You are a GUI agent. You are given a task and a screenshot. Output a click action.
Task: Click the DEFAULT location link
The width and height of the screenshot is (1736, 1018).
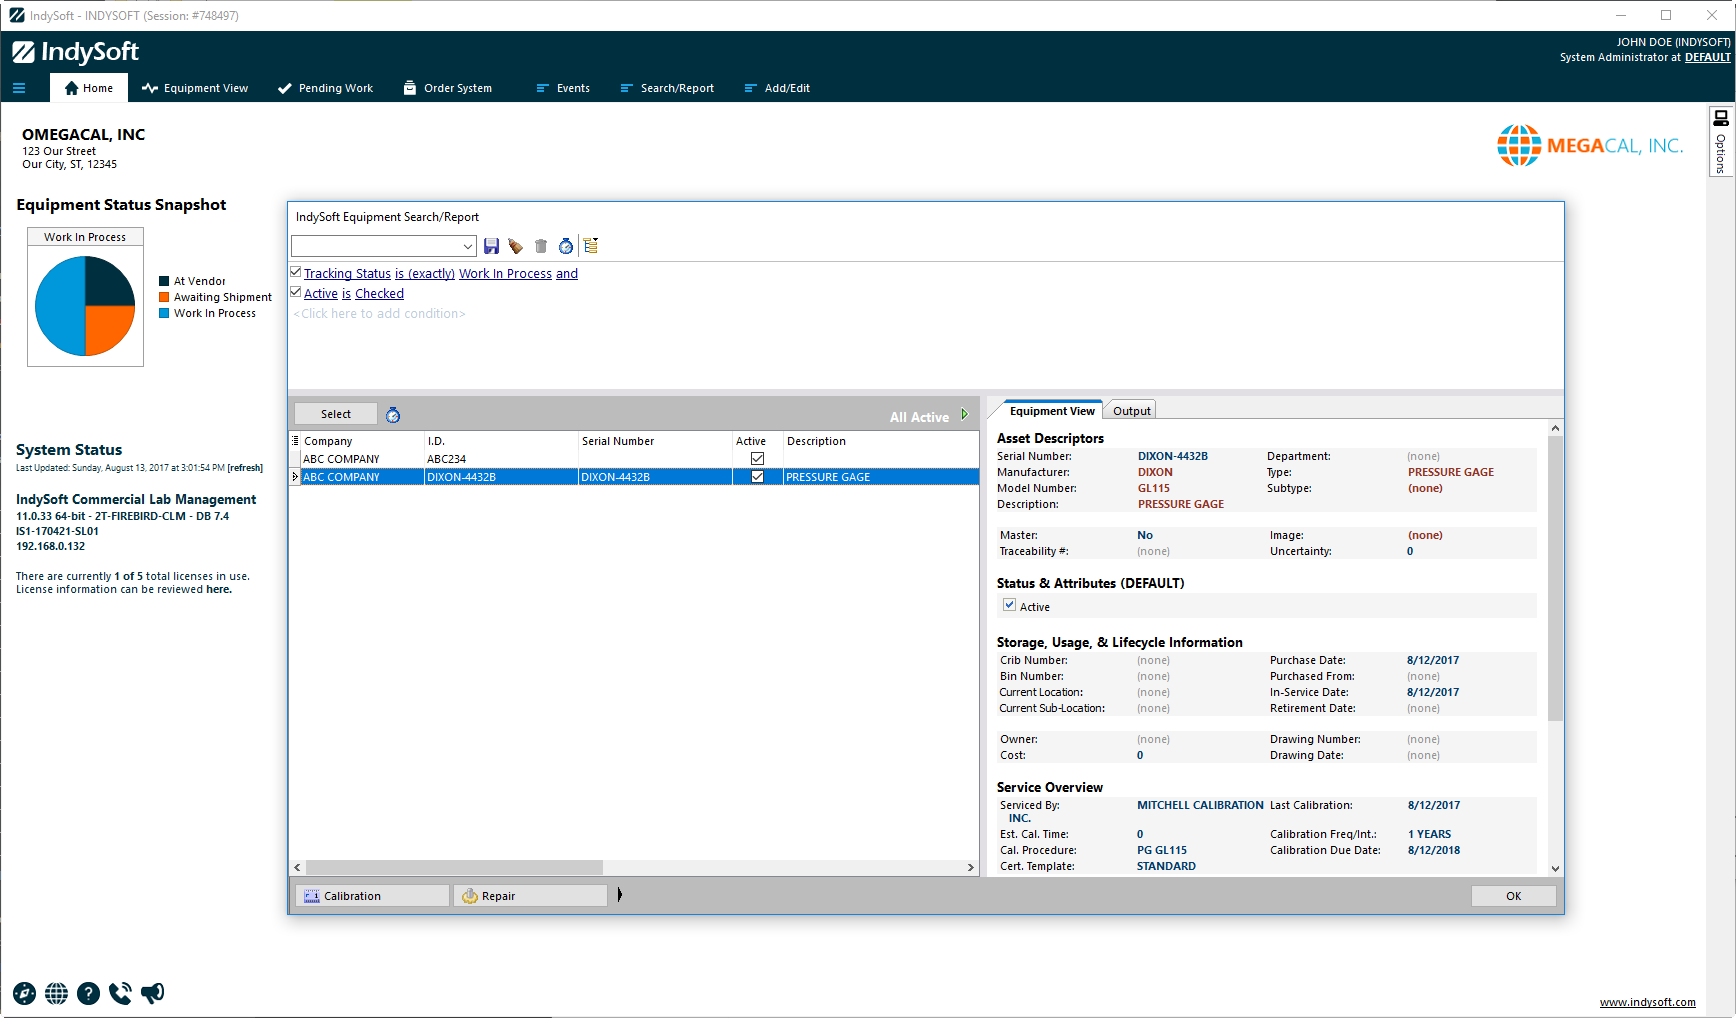coord(1707,57)
